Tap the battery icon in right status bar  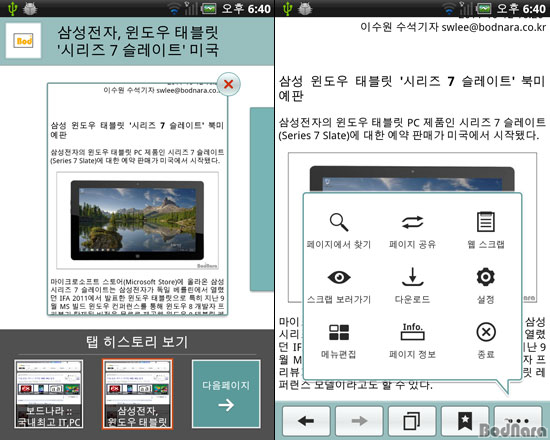(484, 8)
